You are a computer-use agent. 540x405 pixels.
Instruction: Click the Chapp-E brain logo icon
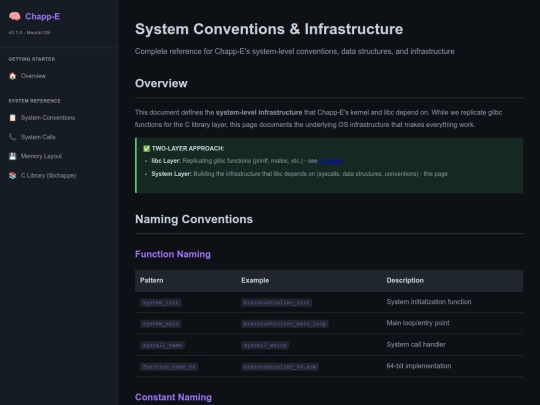click(14, 16)
